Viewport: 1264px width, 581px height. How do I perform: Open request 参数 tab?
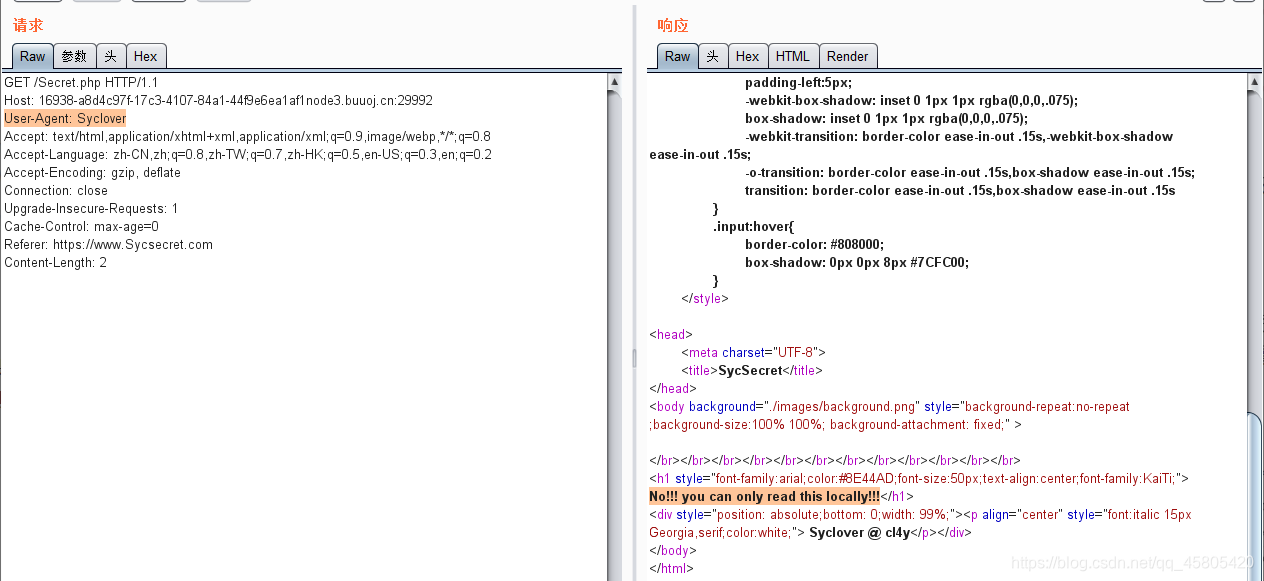(x=75, y=56)
